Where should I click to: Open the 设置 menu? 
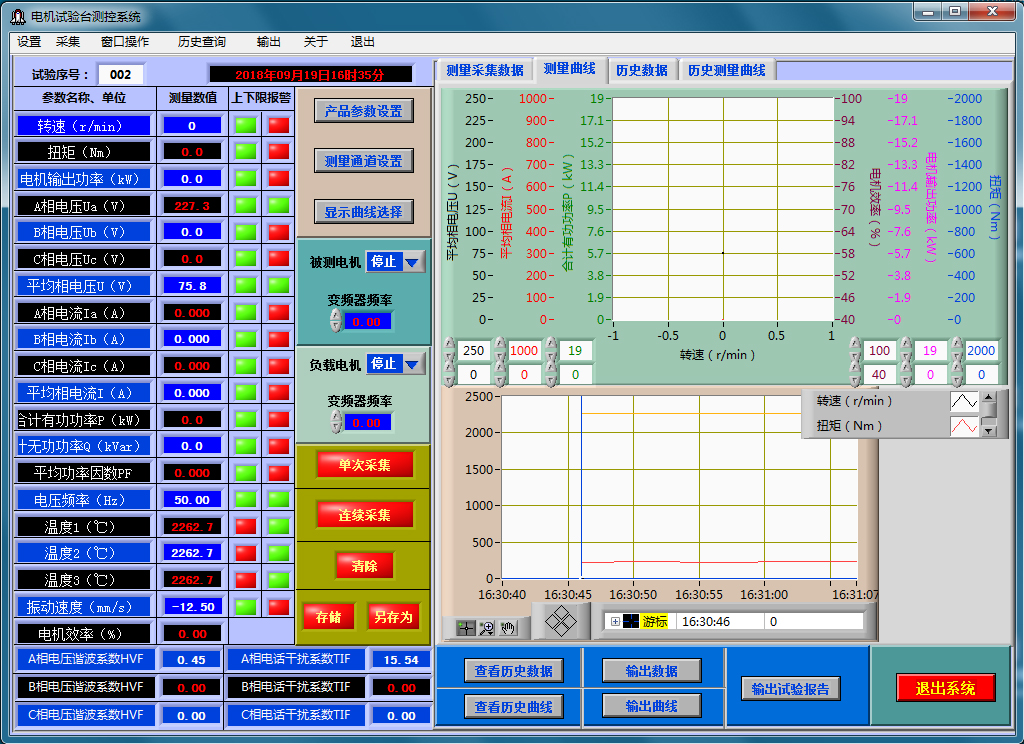tap(29, 42)
